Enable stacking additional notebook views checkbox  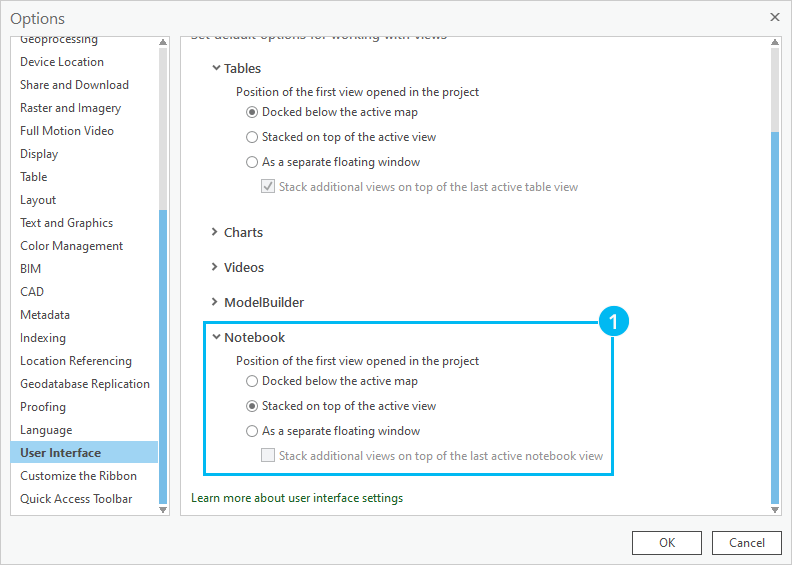(x=268, y=455)
